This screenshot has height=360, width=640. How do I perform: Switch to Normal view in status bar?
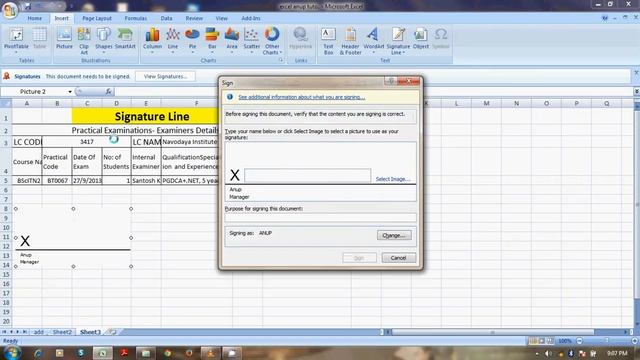533,341
